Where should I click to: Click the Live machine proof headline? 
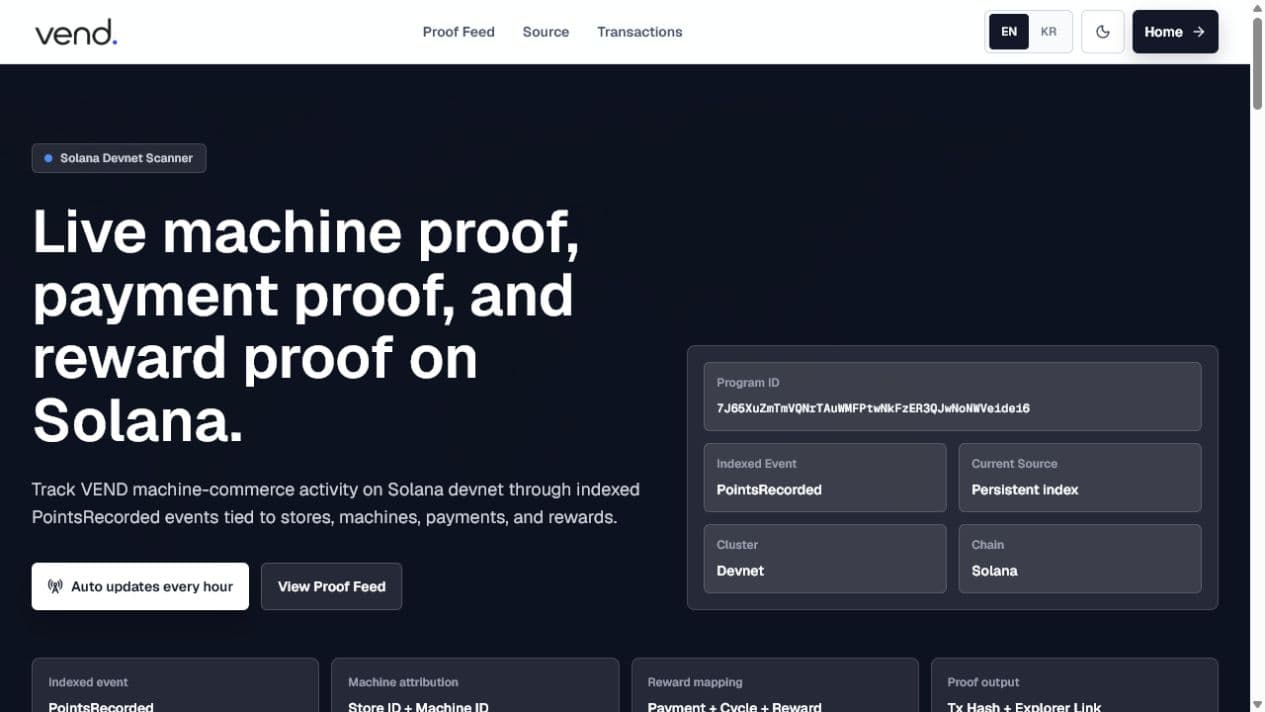coord(306,326)
